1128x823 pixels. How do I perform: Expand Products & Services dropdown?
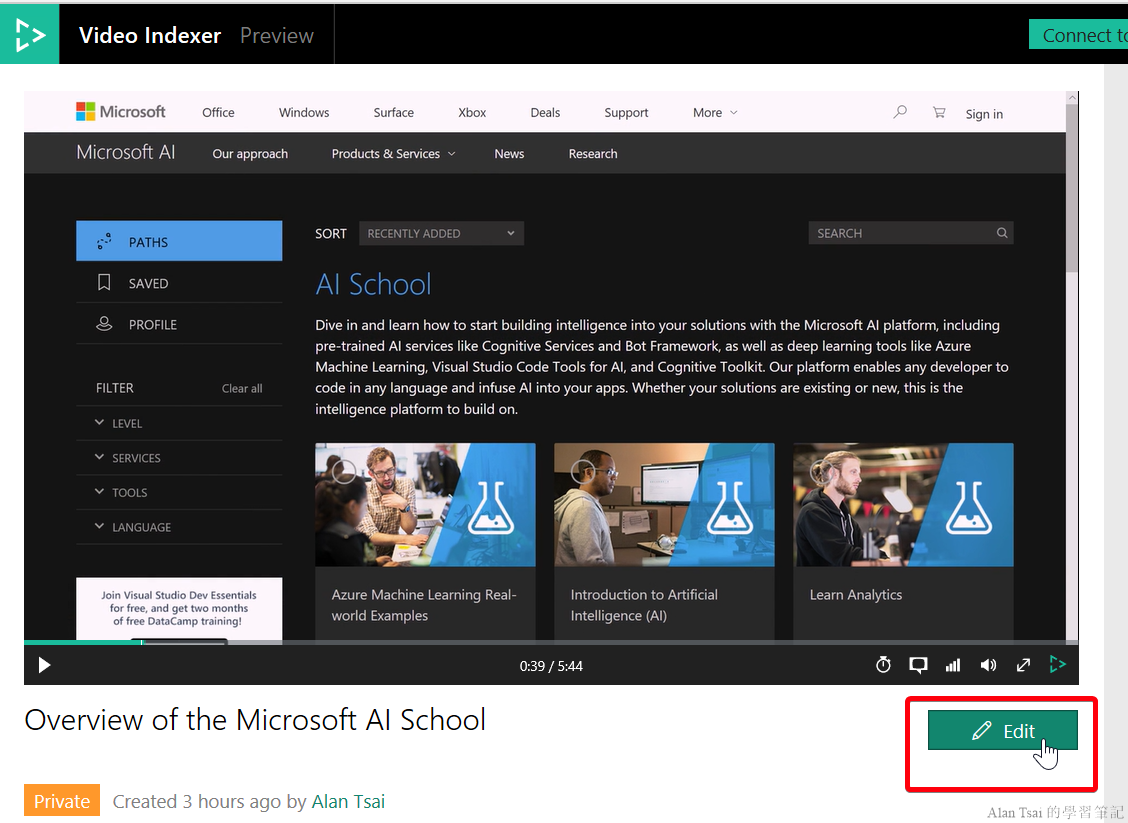point(394,154)
